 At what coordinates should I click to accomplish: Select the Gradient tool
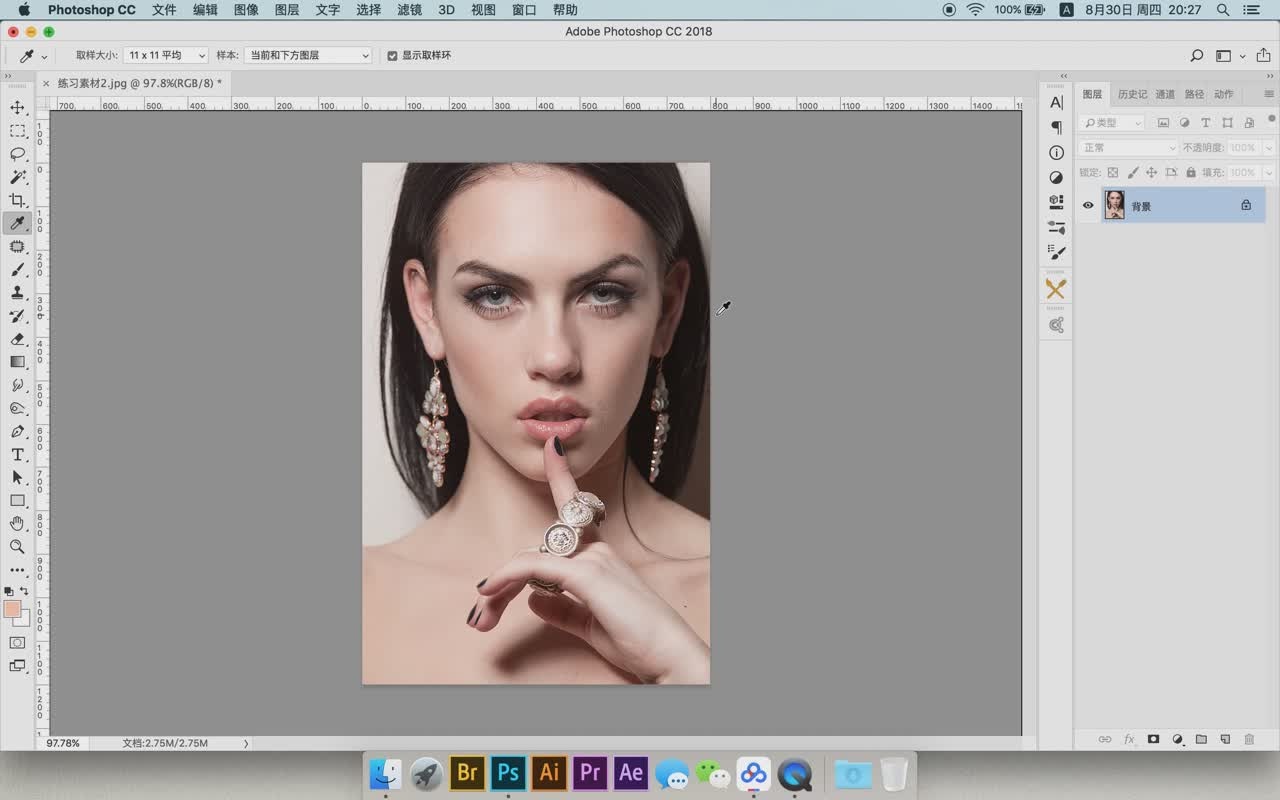(x=17, y=362)
